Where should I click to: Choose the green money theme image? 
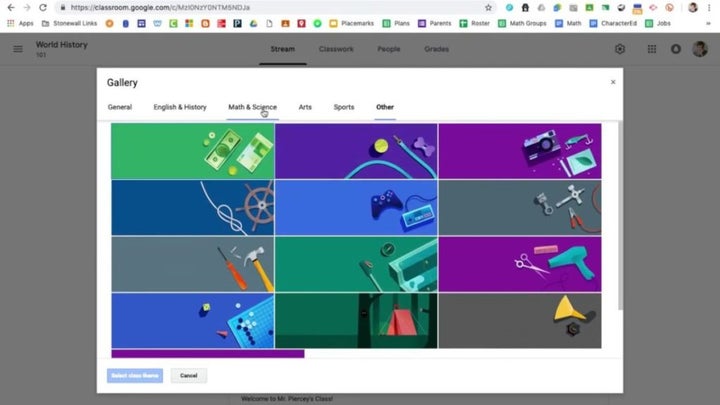click(192, 151)
